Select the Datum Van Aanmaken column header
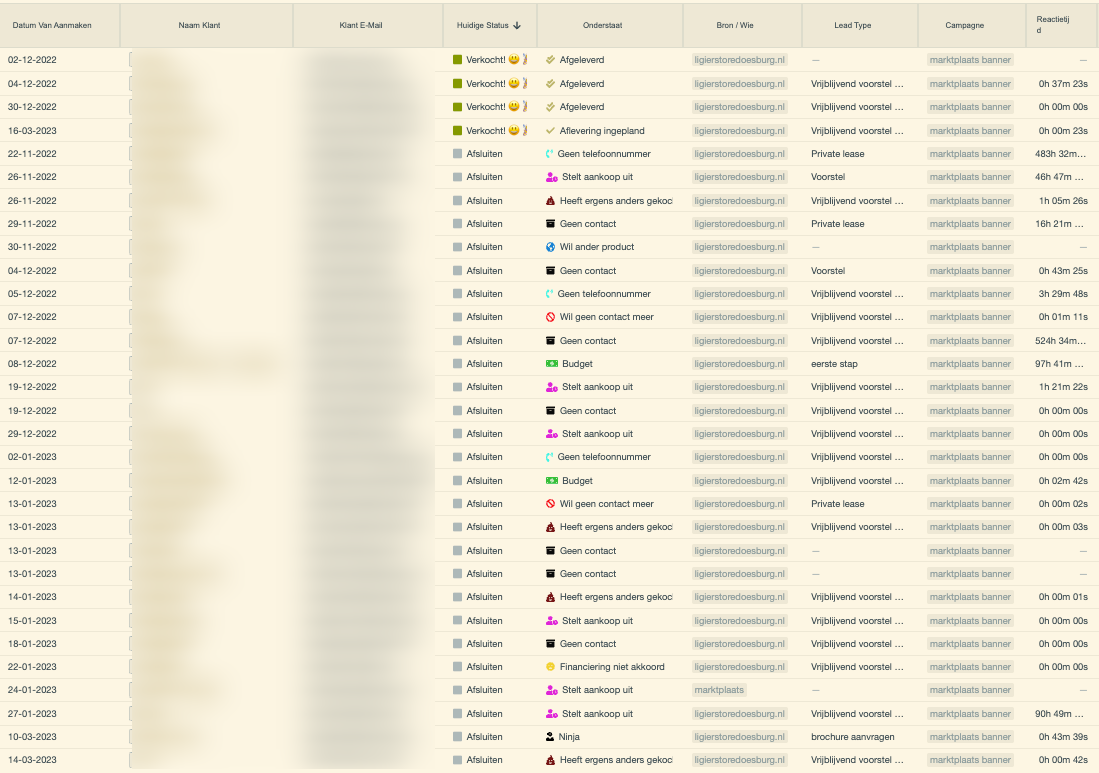1099x773 pixels. [52, 26]
